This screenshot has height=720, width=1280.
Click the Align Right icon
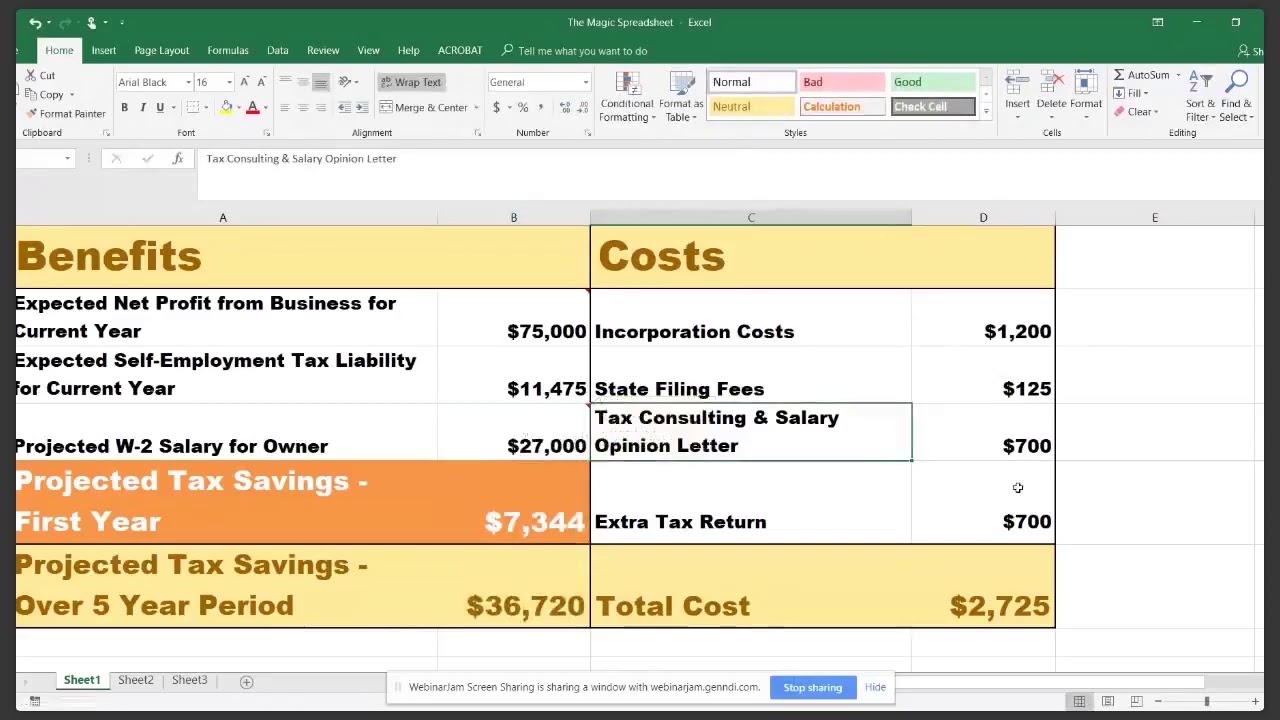click(321, 107)
